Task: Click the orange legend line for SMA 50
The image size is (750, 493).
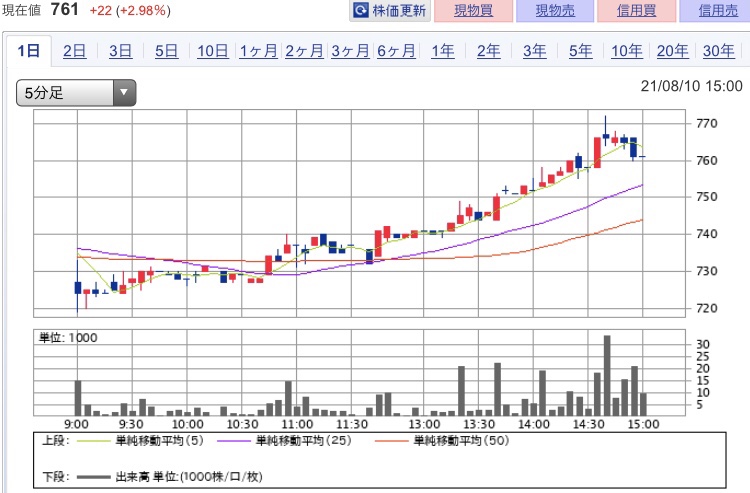Action: click(392, 441)
